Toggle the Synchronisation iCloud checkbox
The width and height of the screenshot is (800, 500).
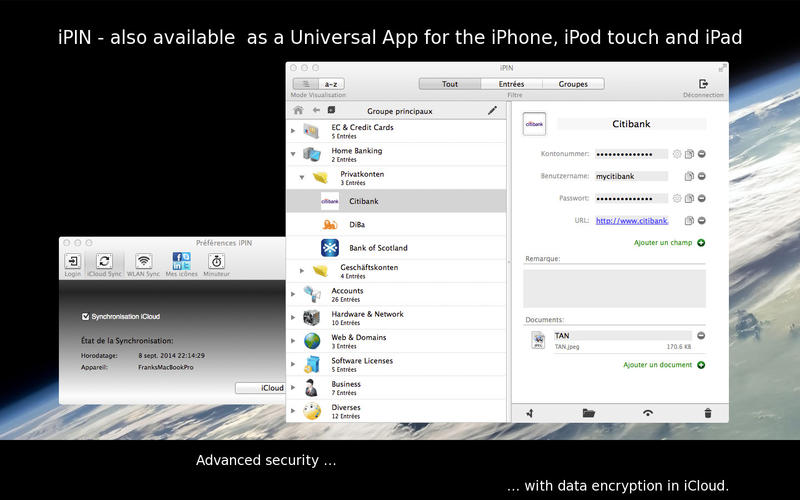(x=86, y=316)
